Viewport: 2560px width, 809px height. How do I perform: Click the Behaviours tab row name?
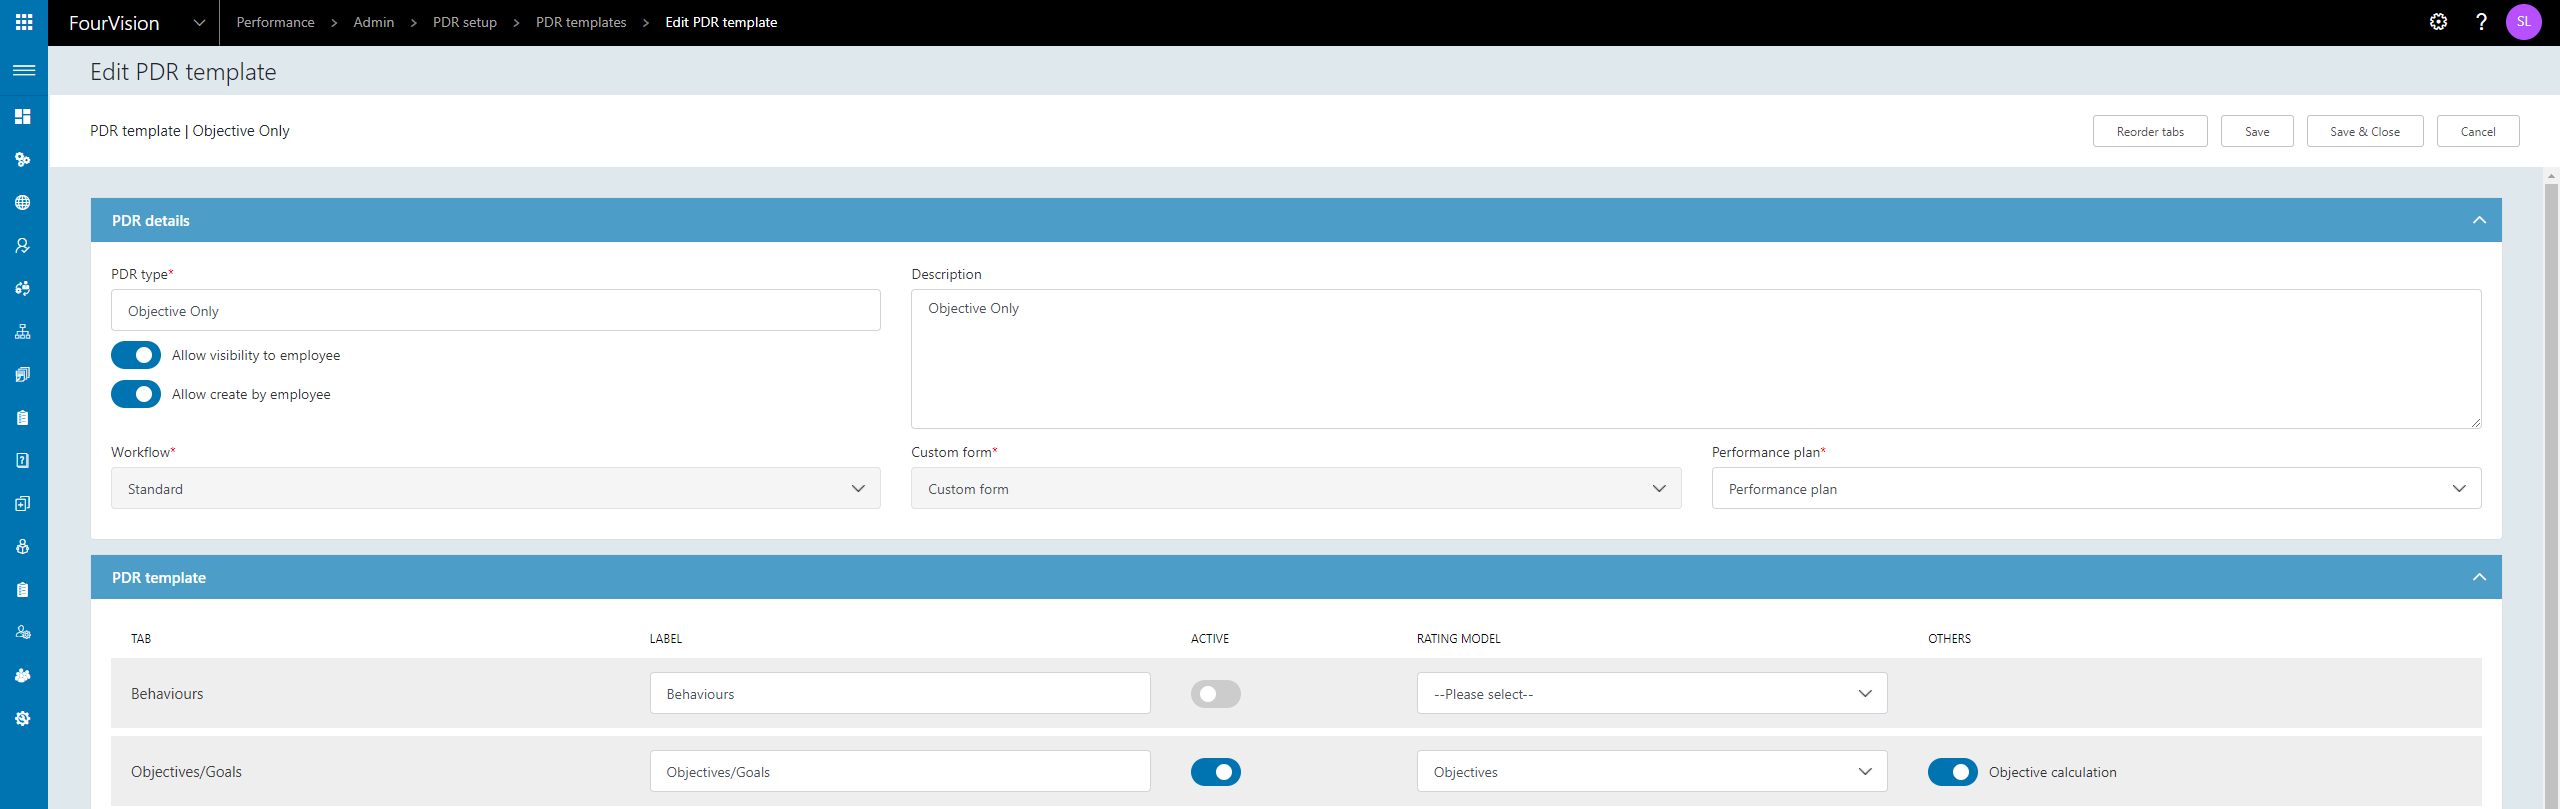[x=167, y=694]
